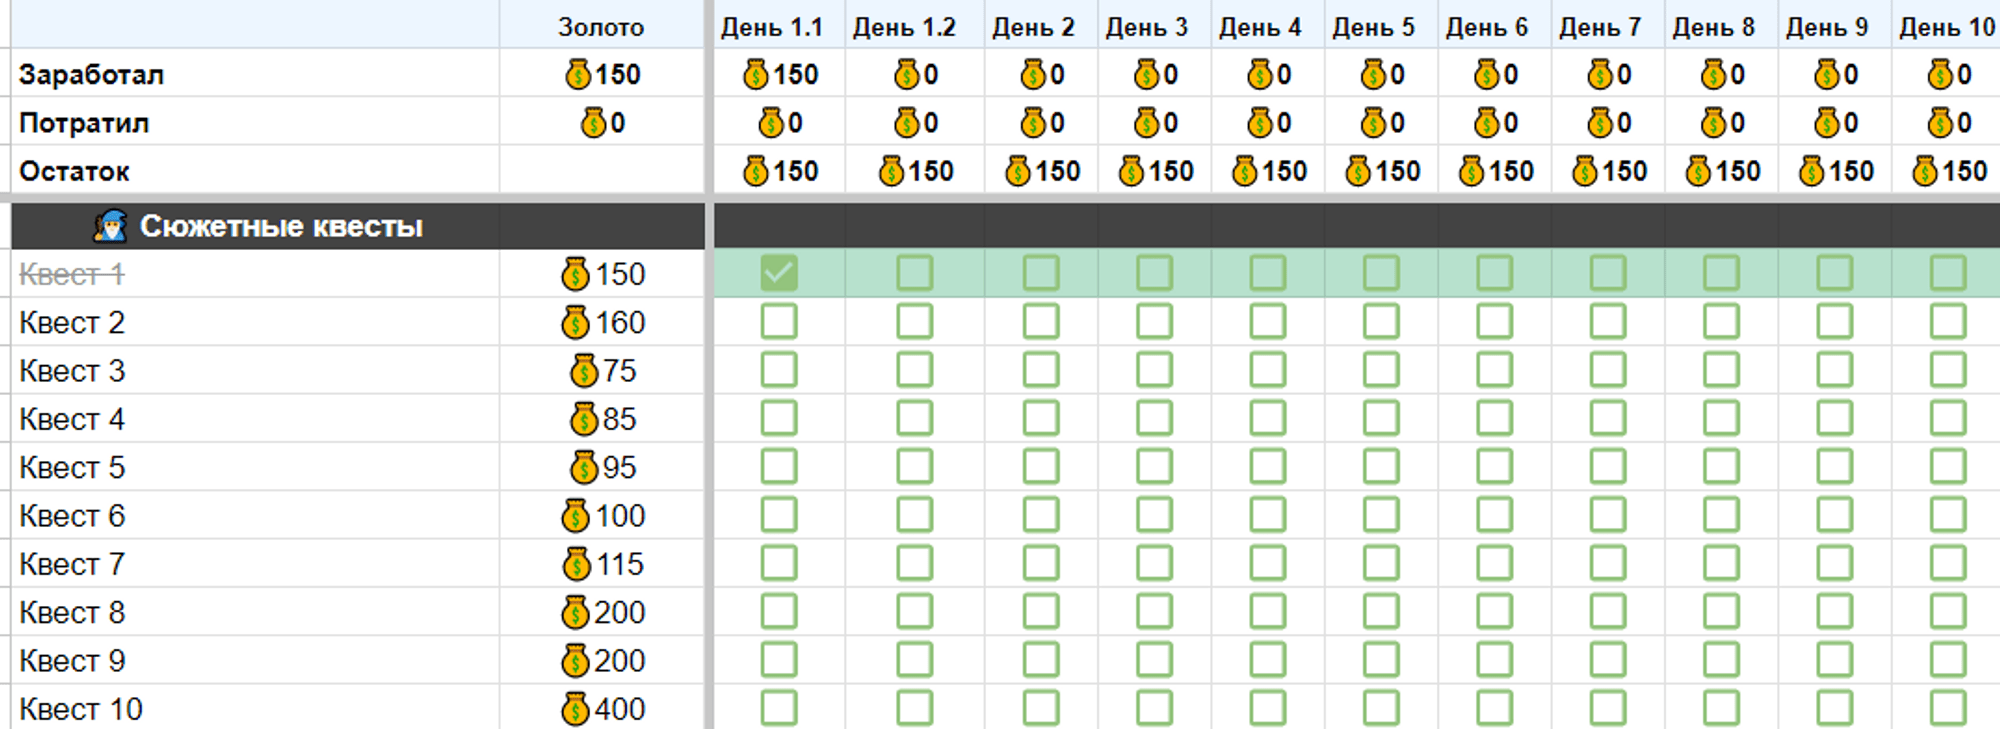This screenshot has width=2000, height=729.
Task: Click the 115 gold value for Квест 7
Action: [620, 564]
